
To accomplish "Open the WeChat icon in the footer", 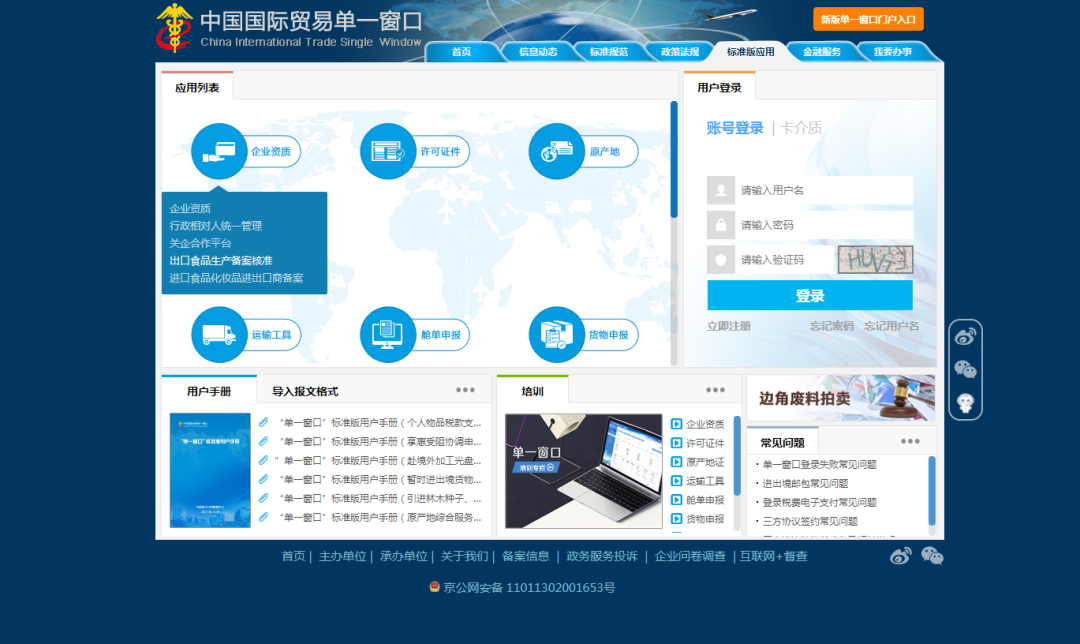I will coord(932,556).
